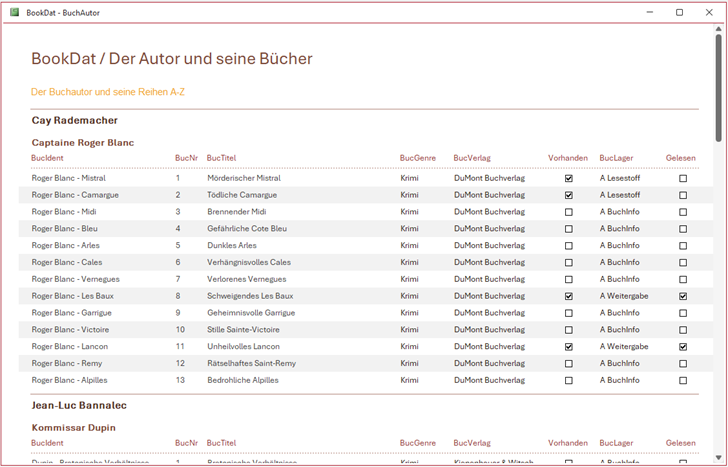Click the Kommissar Dupin series heading
The image size is (728, 467).
[x=73, y=428]
